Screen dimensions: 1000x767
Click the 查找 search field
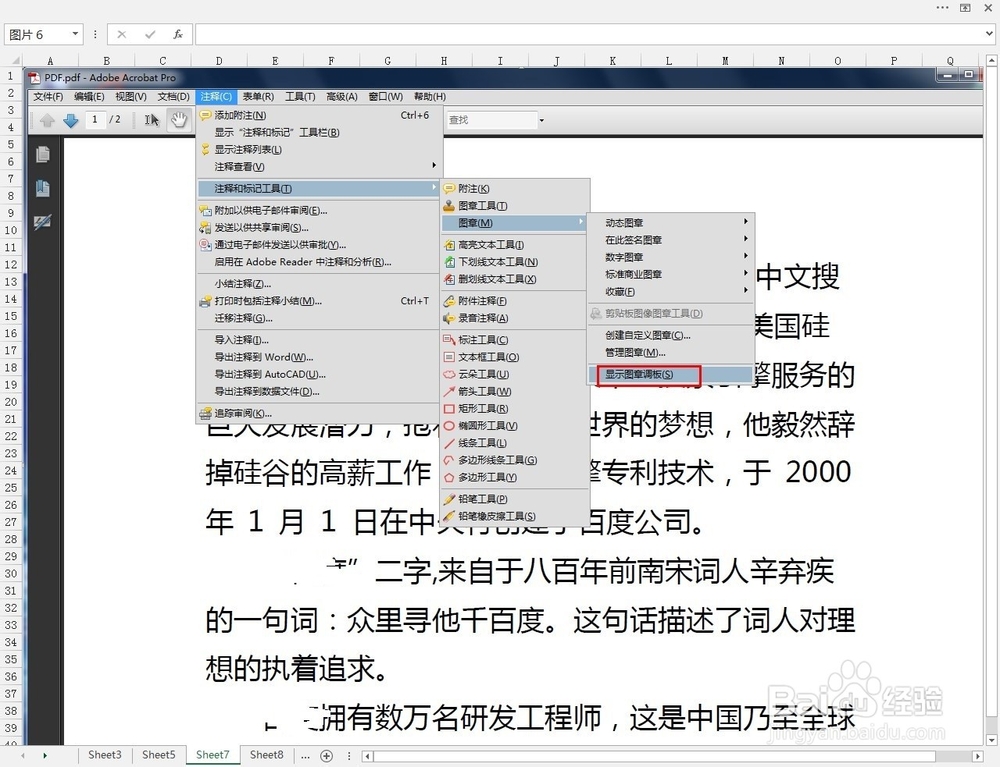pyautogui.click(x=492, y=120)
